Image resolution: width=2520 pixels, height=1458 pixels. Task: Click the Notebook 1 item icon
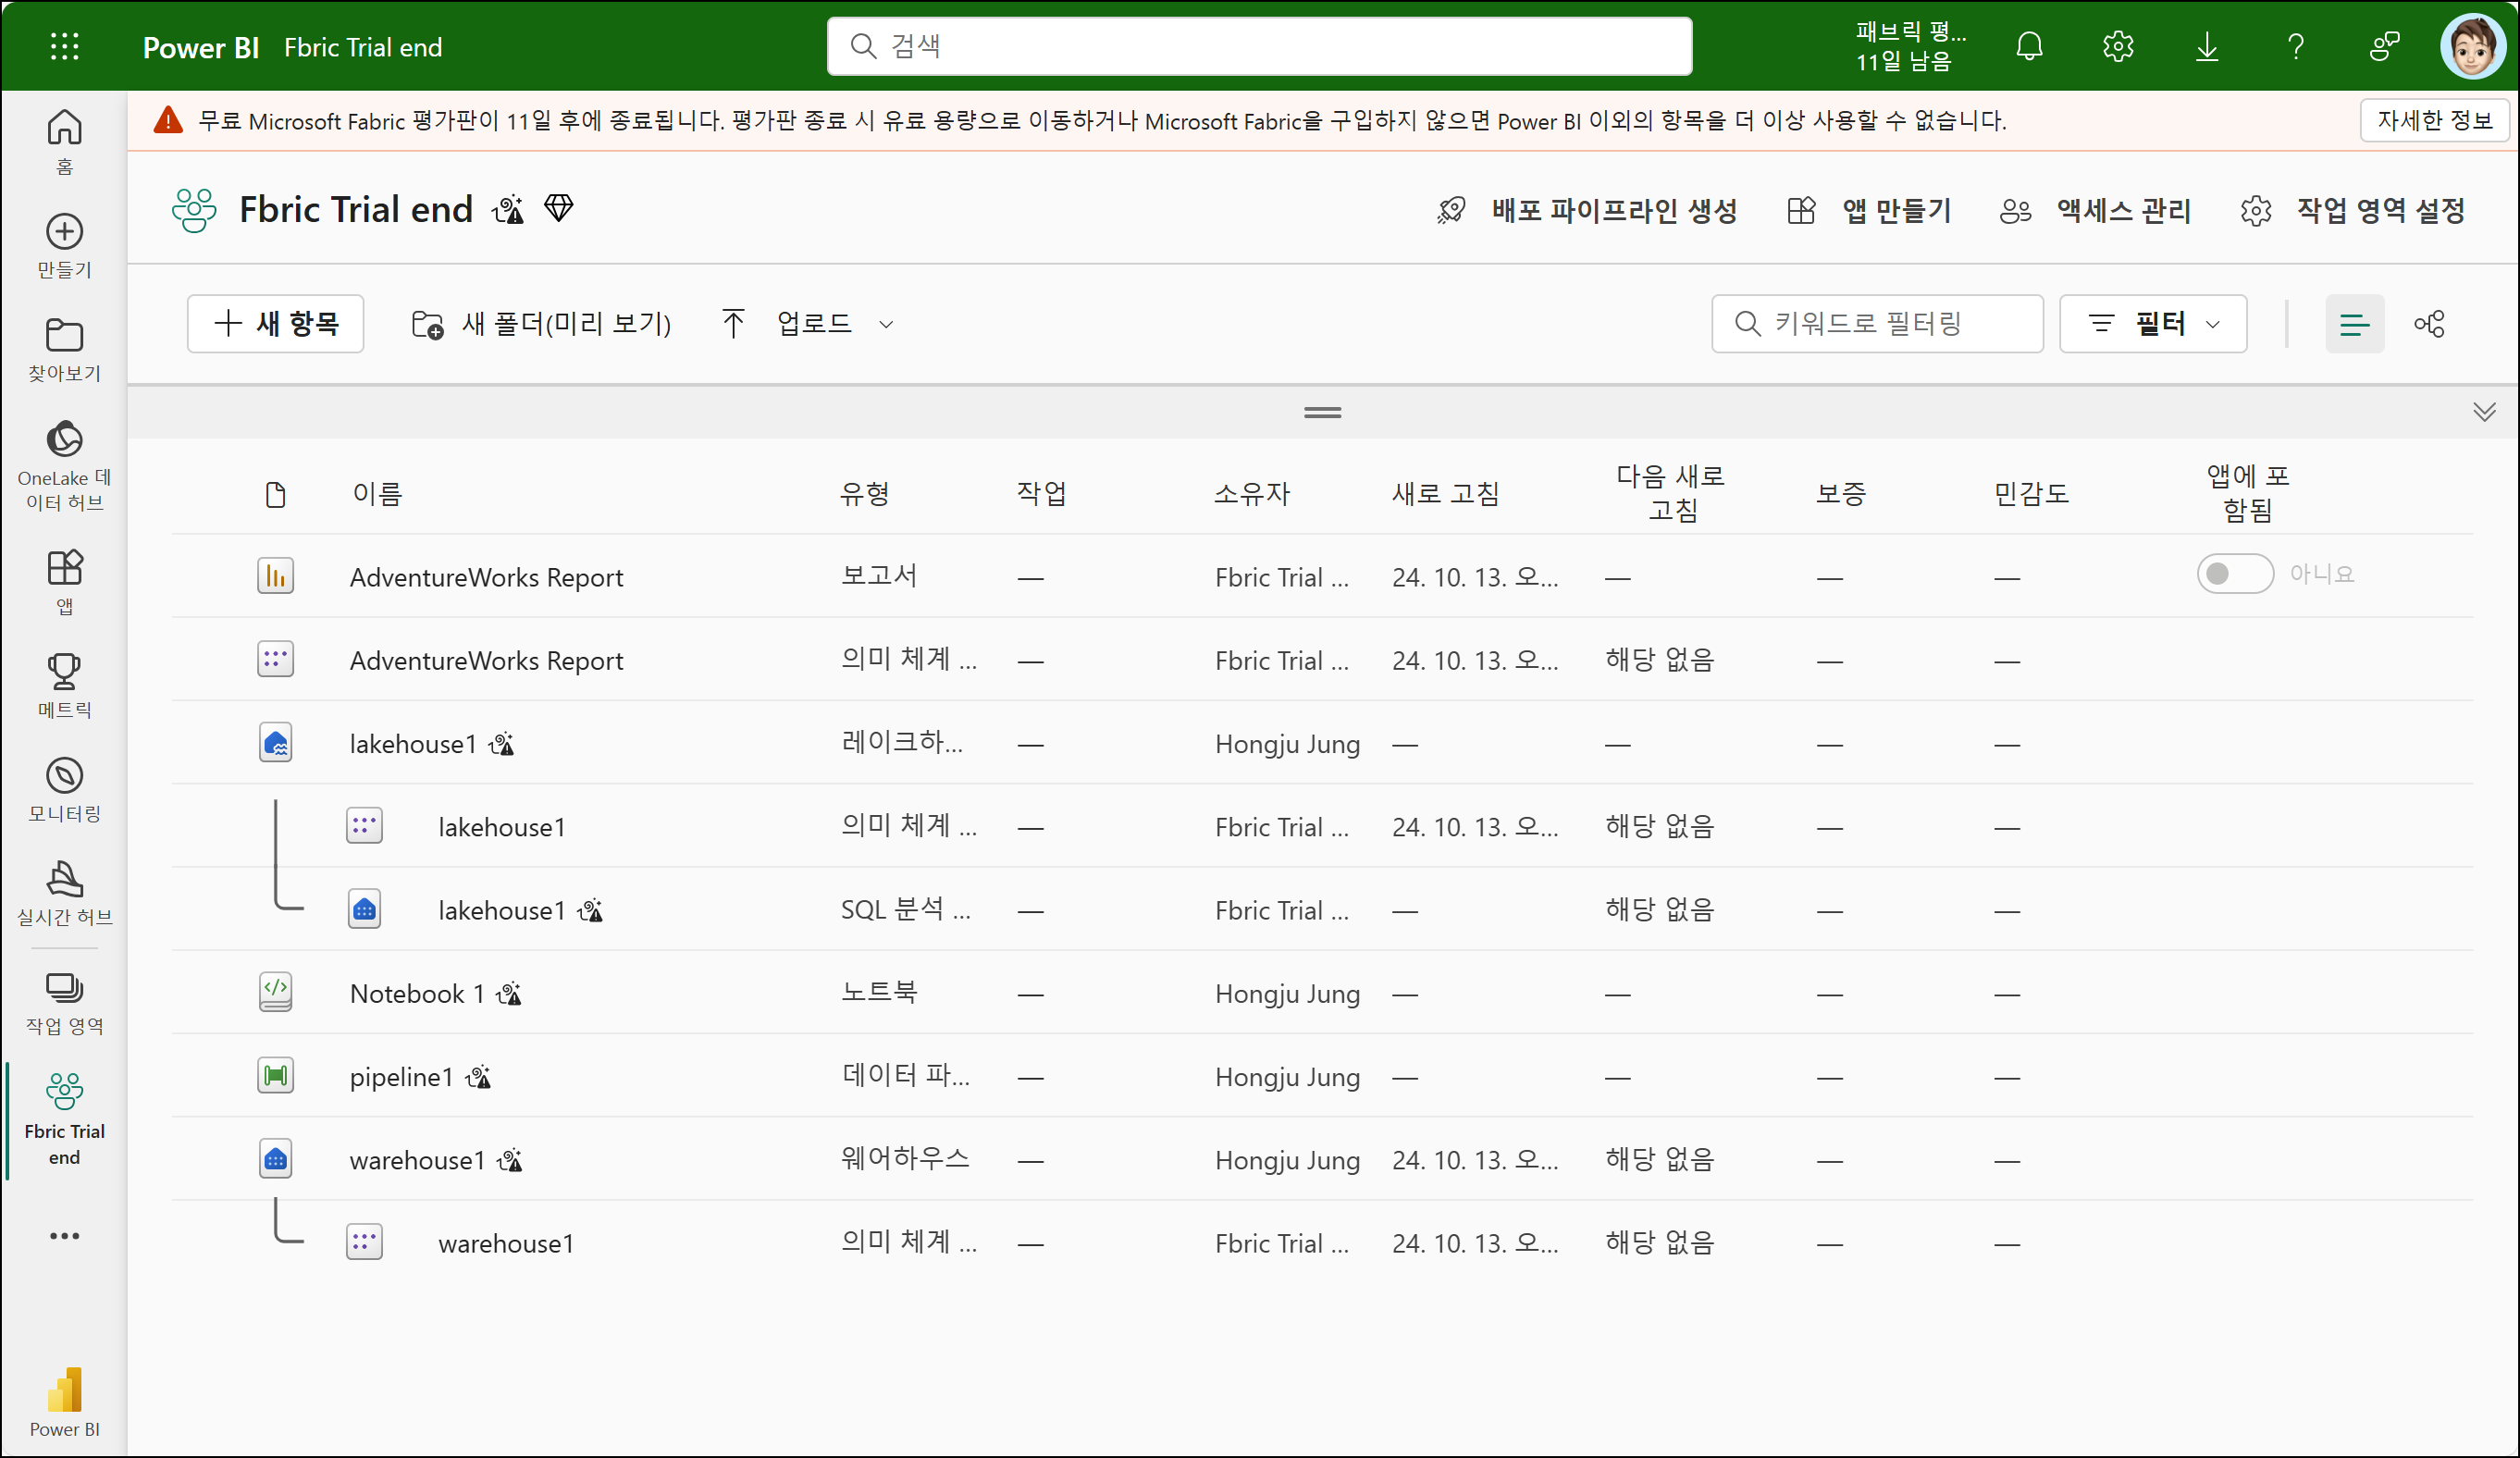275,993
